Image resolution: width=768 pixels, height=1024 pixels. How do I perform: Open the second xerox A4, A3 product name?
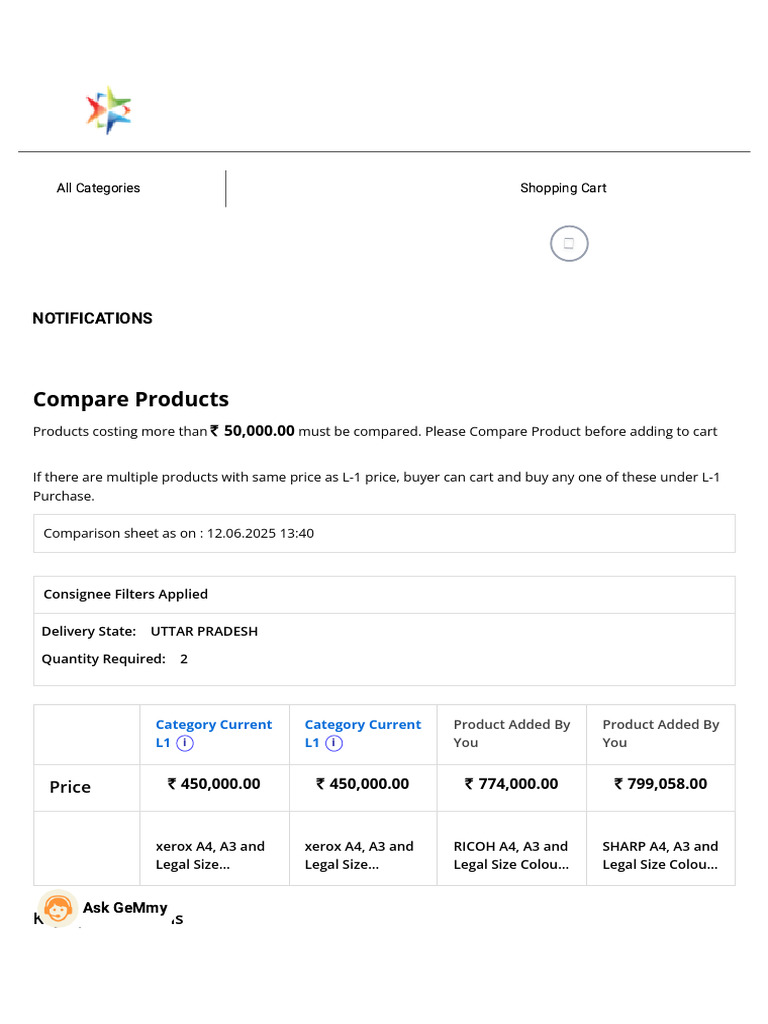359,855
